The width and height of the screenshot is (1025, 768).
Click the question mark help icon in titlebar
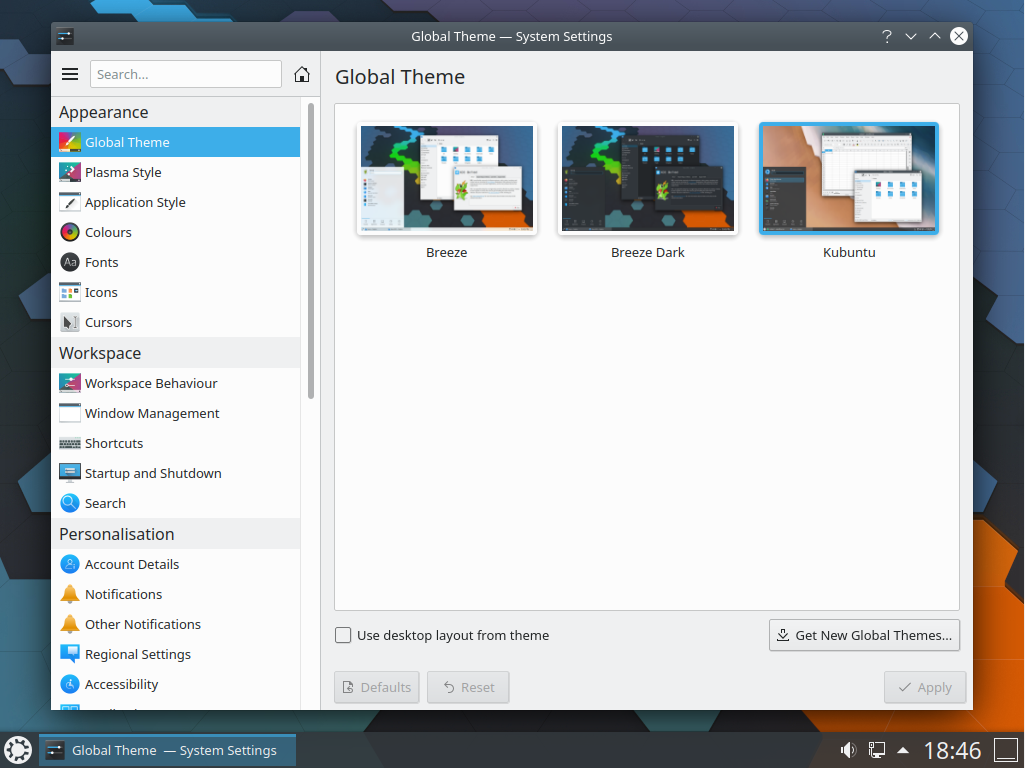point(886,37)
